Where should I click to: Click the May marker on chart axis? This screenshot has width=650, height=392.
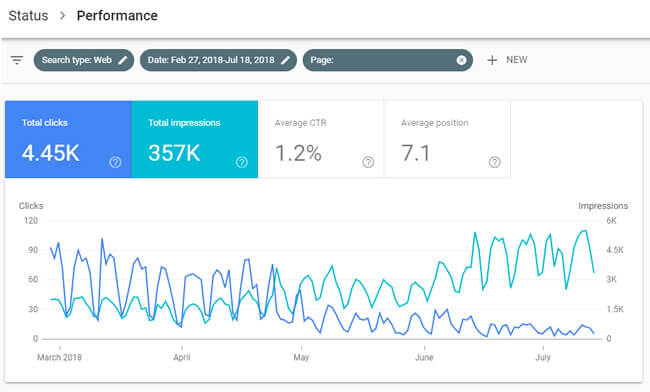(x=301, y=357)
